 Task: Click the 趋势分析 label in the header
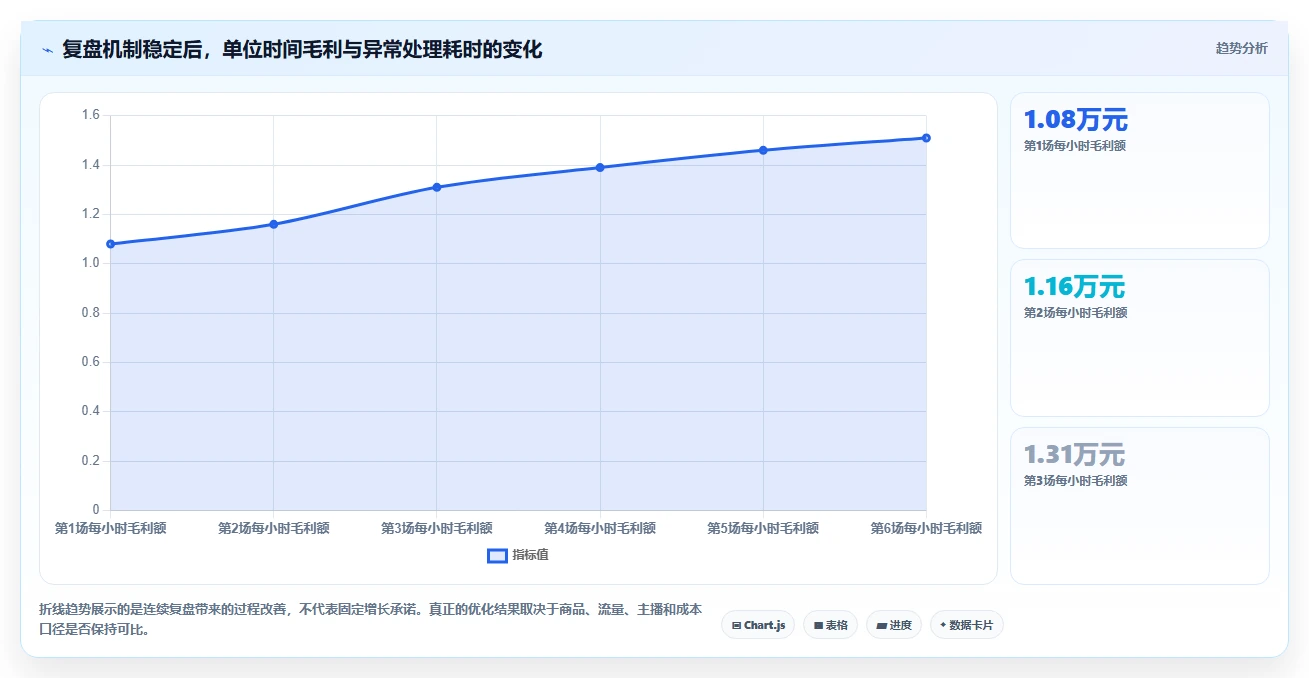pyautogui.click(x=1242, y=48)
